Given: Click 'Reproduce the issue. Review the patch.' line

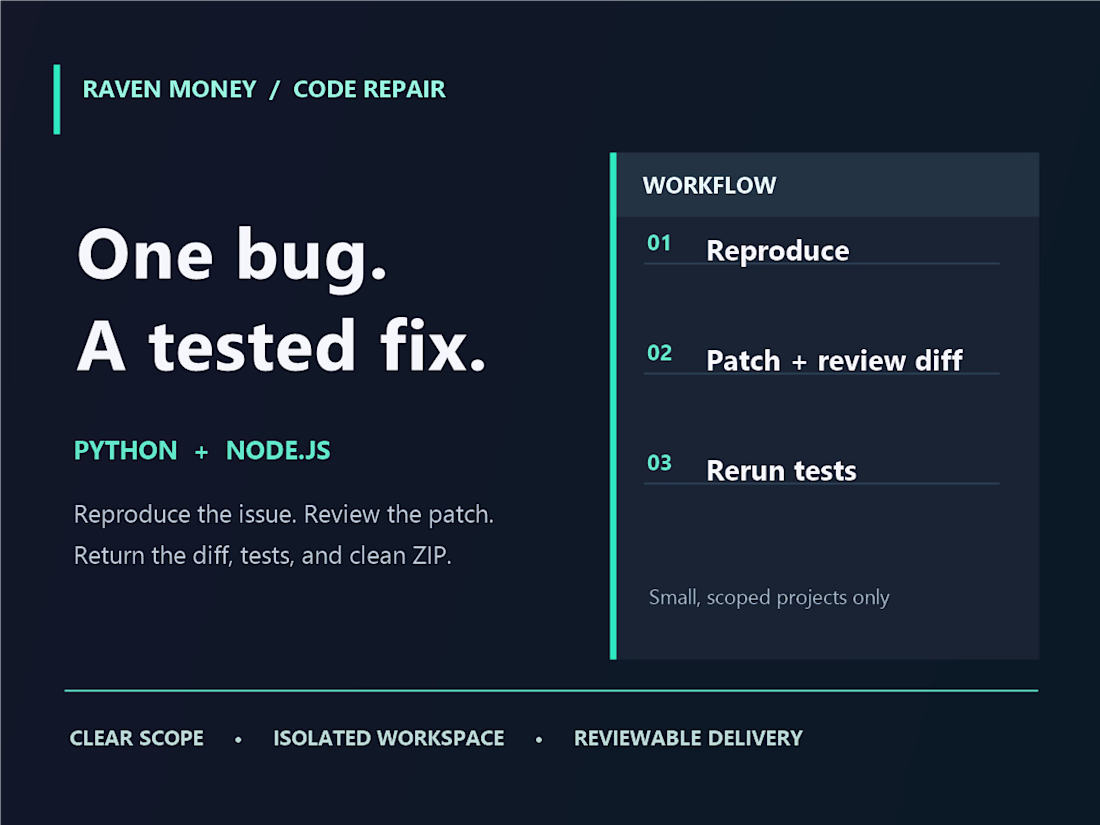Looking at the screenshot, I should click(284, 515).
